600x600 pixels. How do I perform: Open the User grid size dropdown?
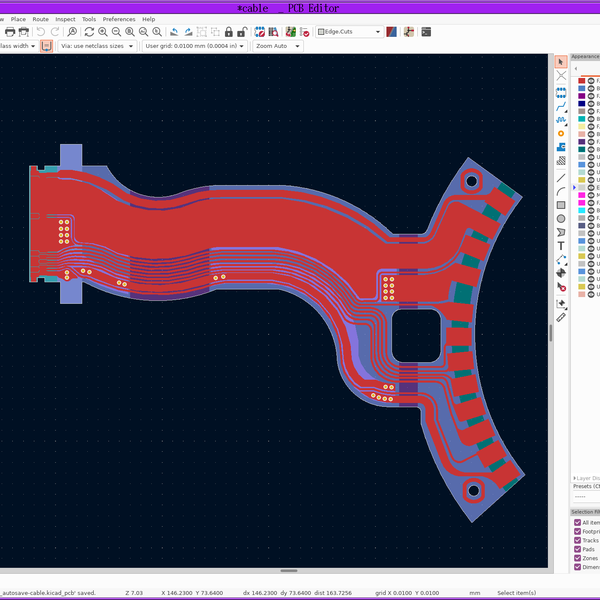click(x=193, y=46)
